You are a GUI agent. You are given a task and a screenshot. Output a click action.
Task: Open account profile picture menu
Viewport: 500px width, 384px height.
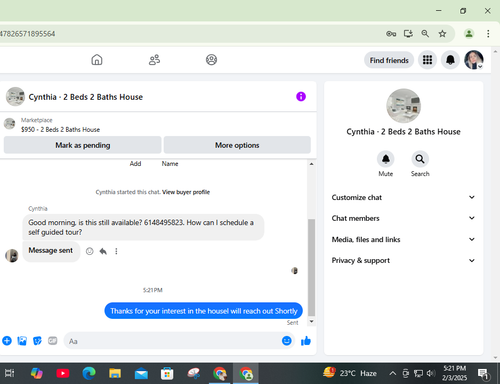[474, 60]
